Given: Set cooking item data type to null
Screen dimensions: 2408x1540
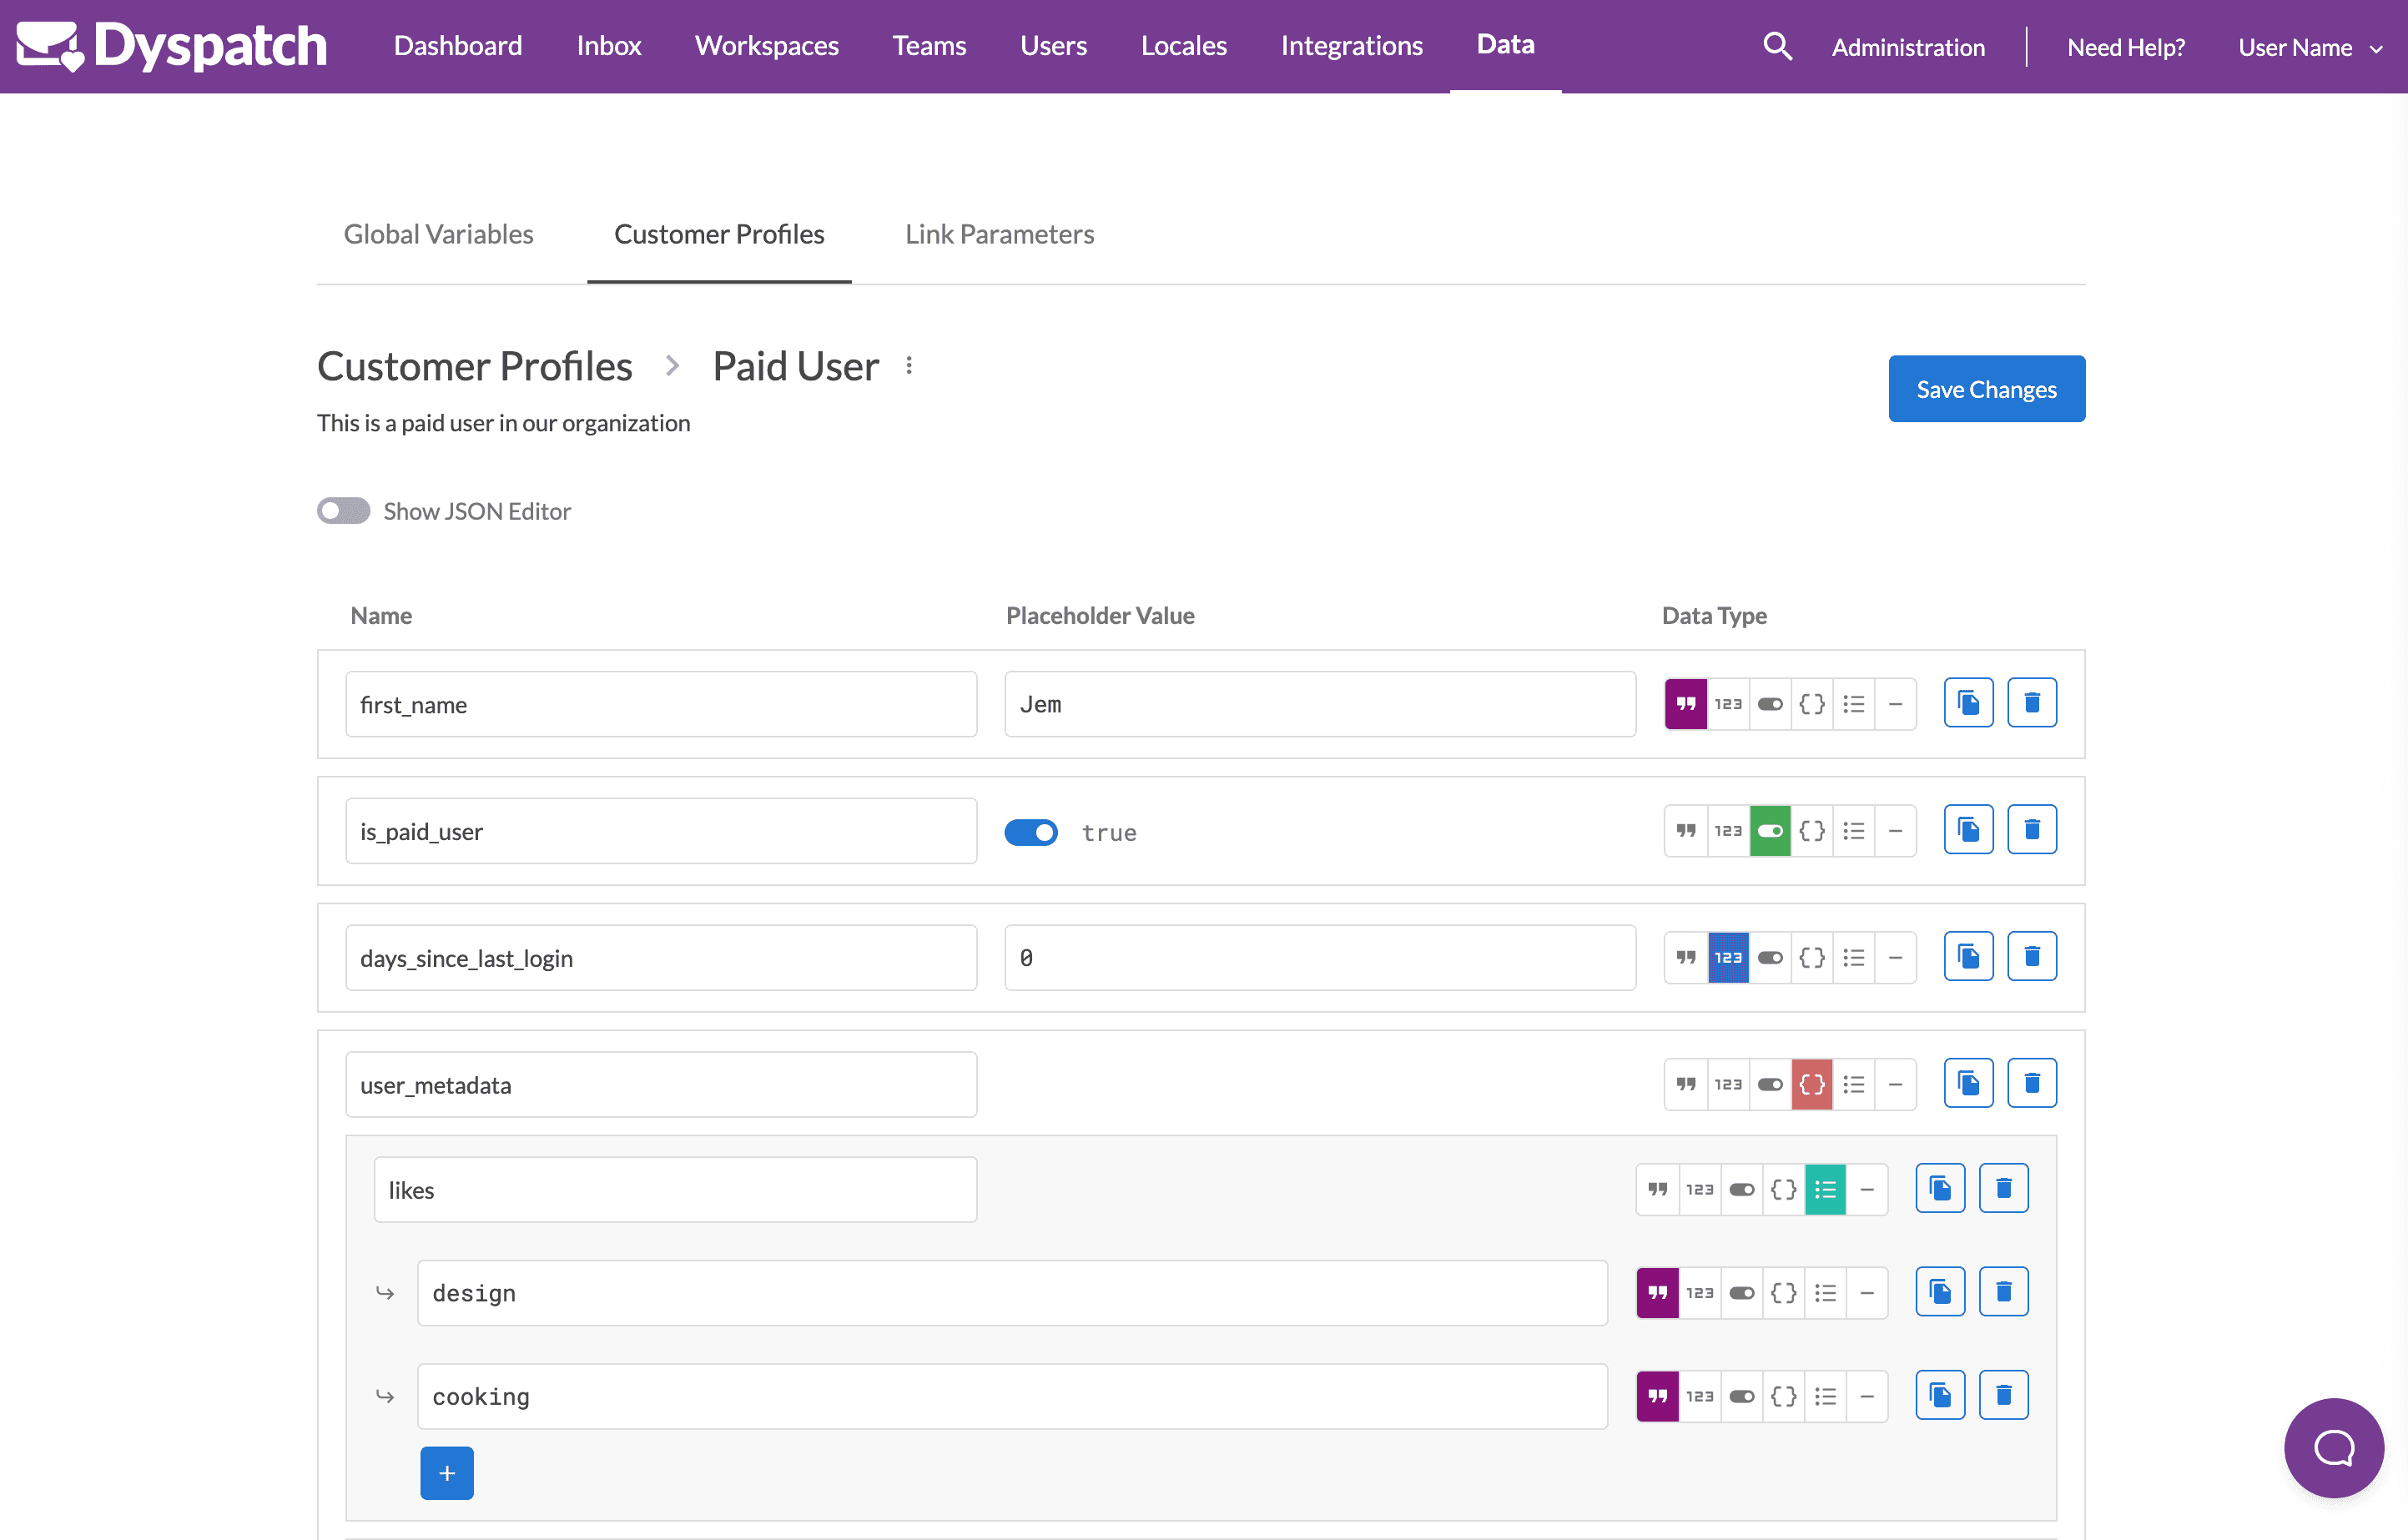Looking at the screenshot, I should [x=1868, y=1394].
